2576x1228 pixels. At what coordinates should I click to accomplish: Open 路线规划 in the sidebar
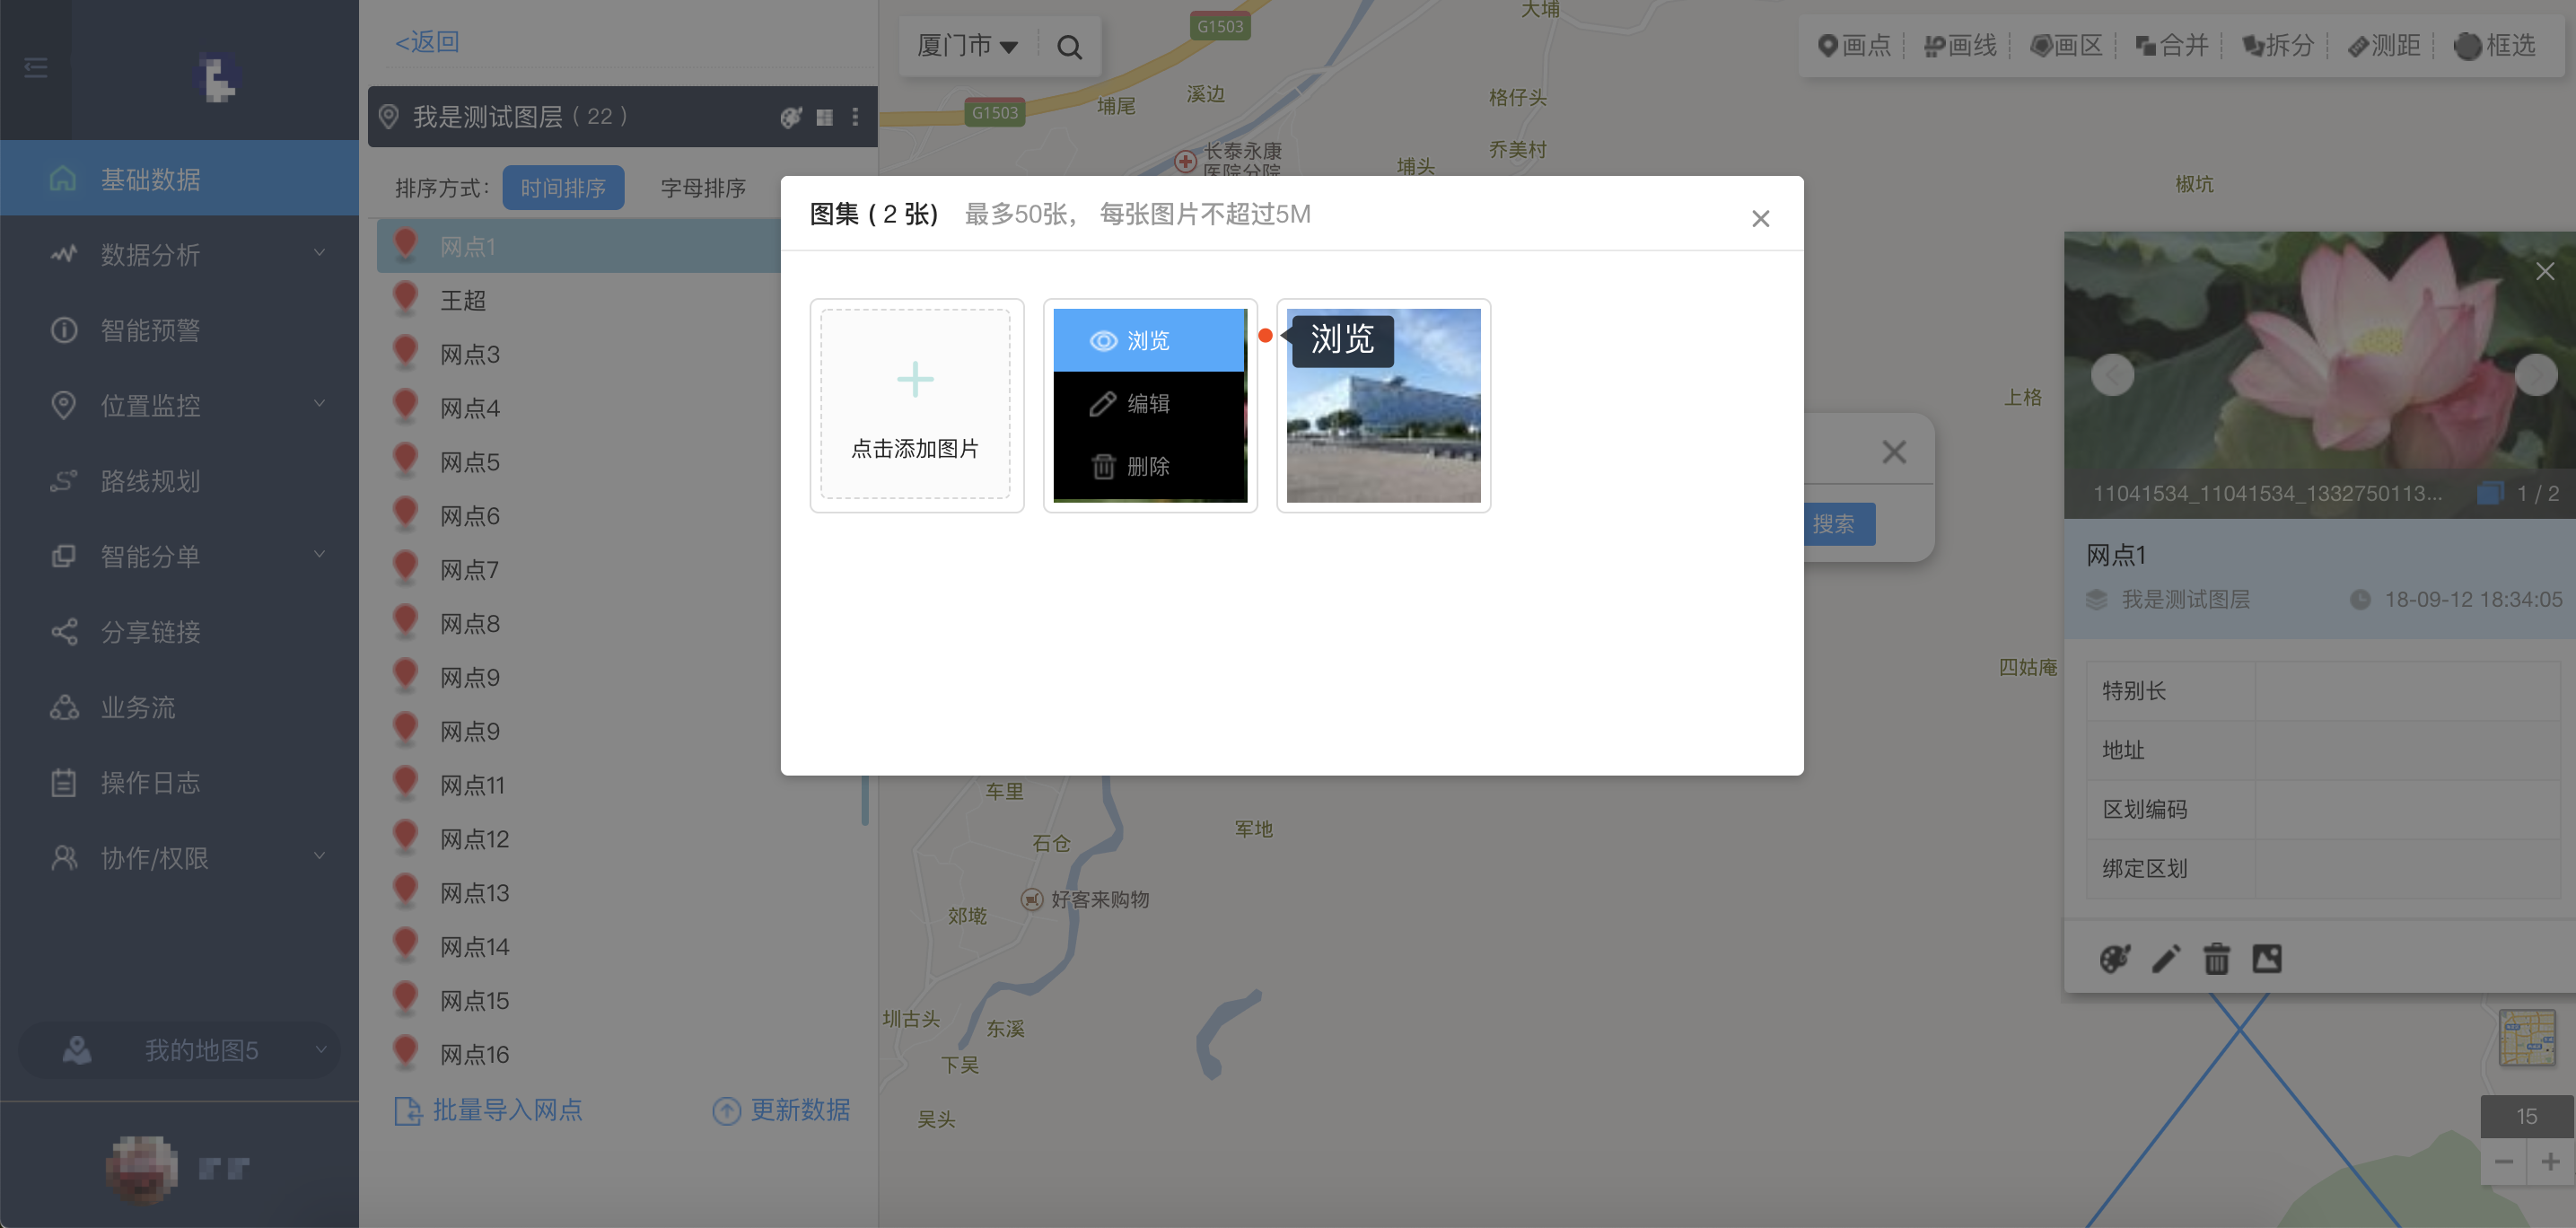click(x=179, y=481)
